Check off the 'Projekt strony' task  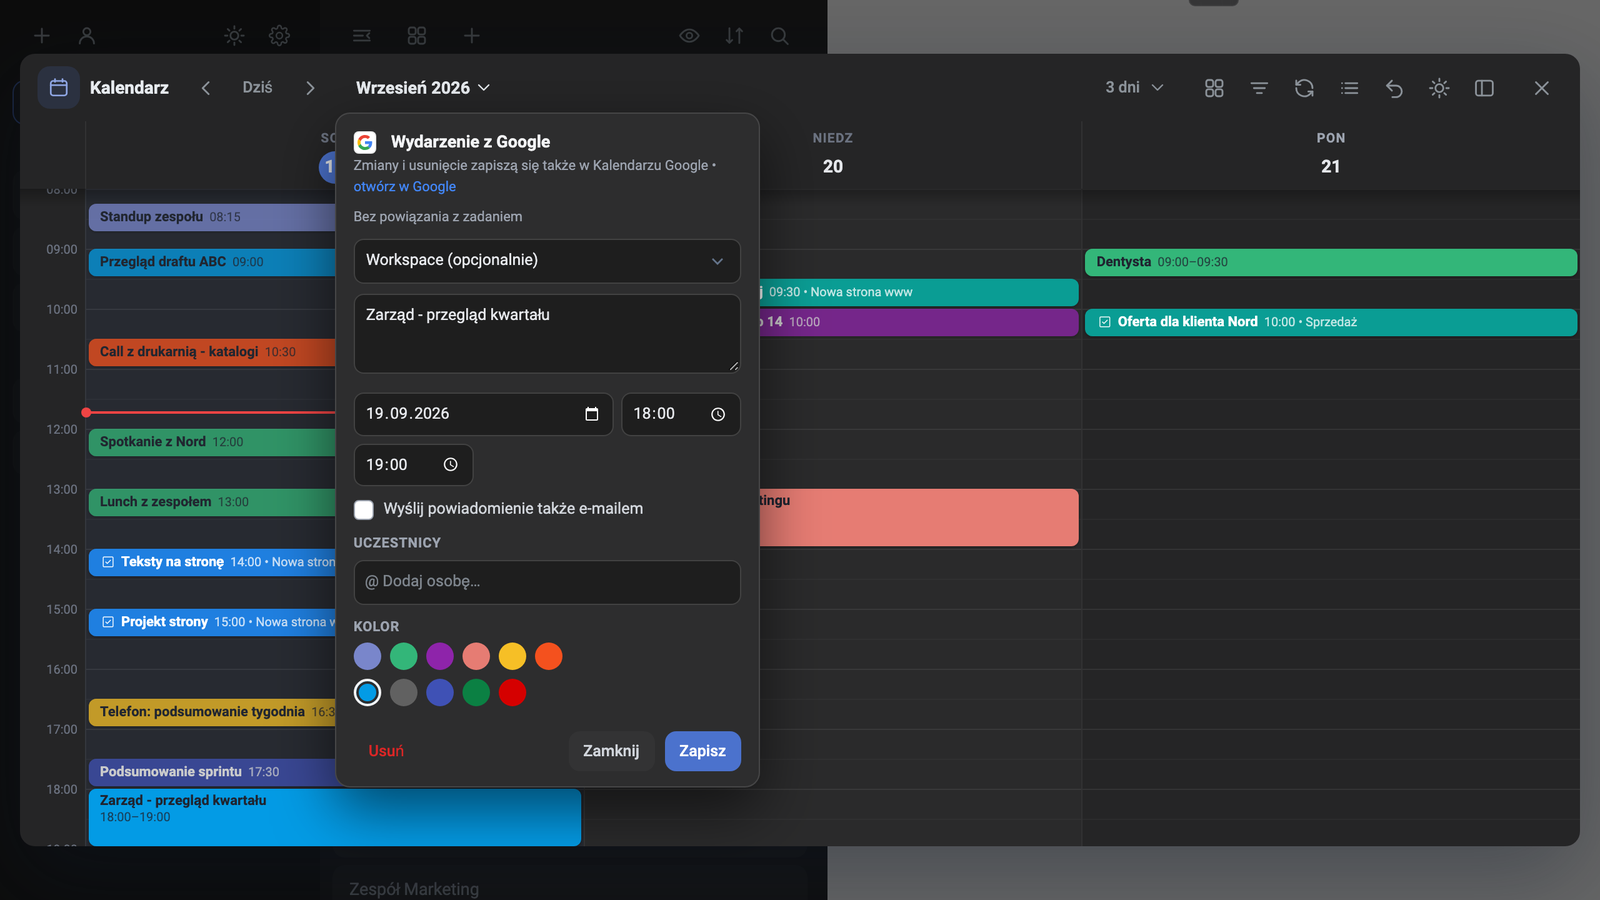[x=108, y=622]
